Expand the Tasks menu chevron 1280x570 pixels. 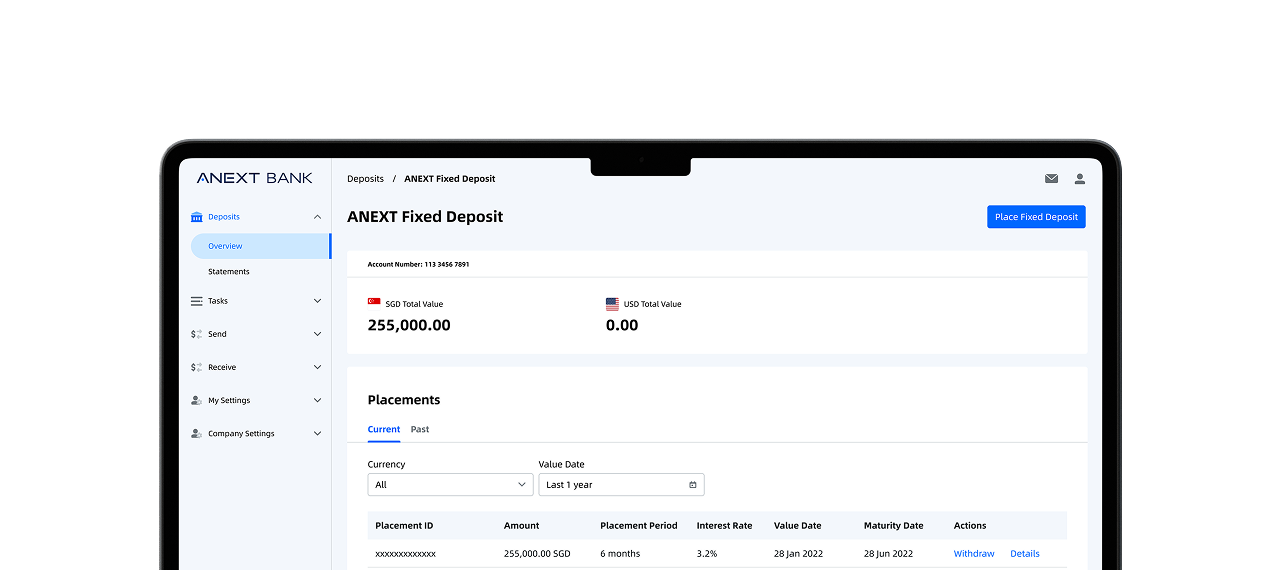tap(317, 301)
